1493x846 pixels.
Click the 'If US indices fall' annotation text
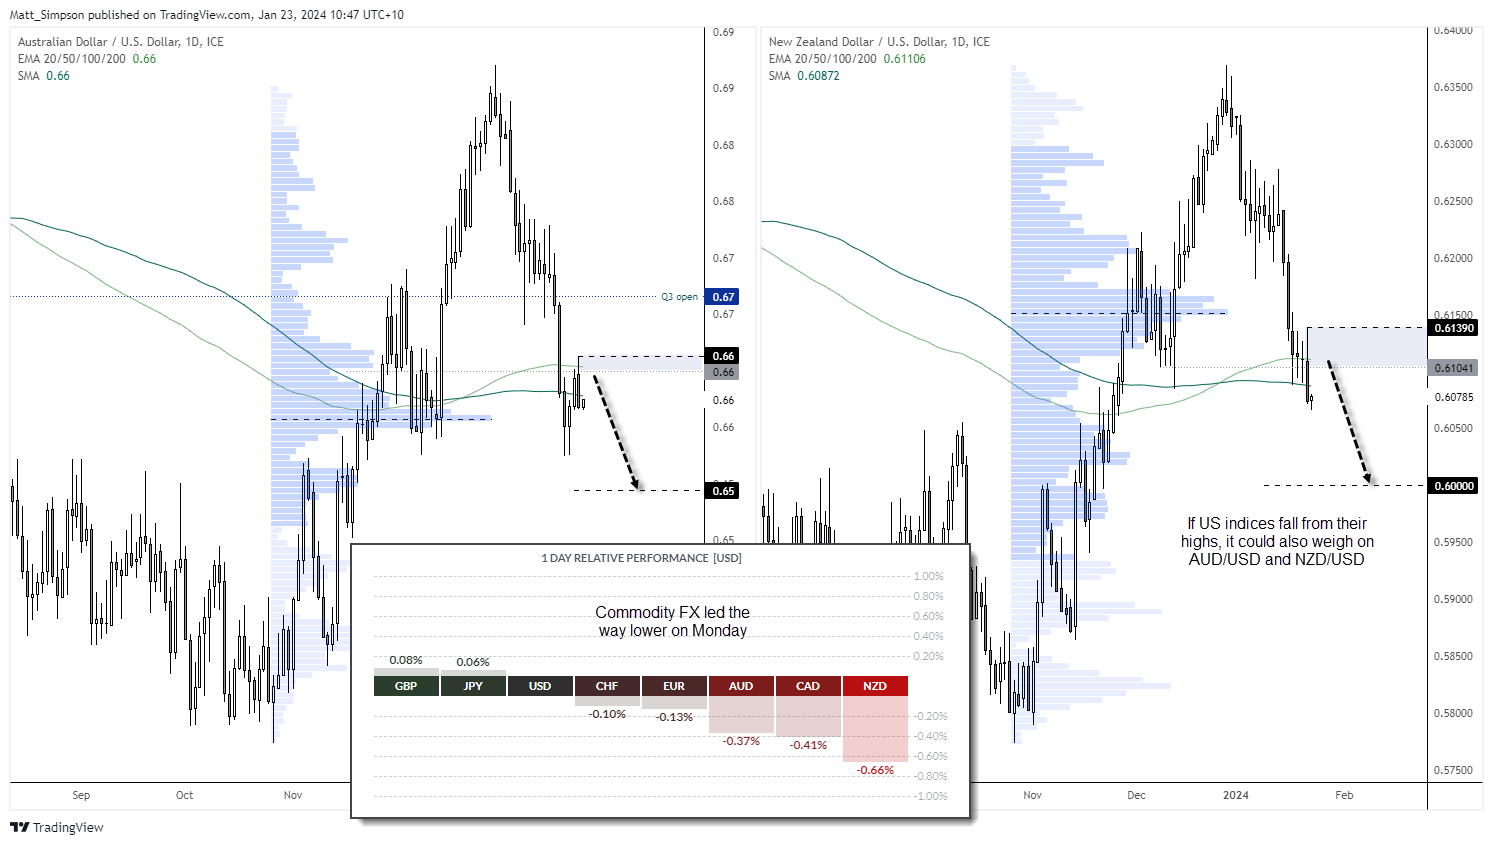click(1276, 541)
